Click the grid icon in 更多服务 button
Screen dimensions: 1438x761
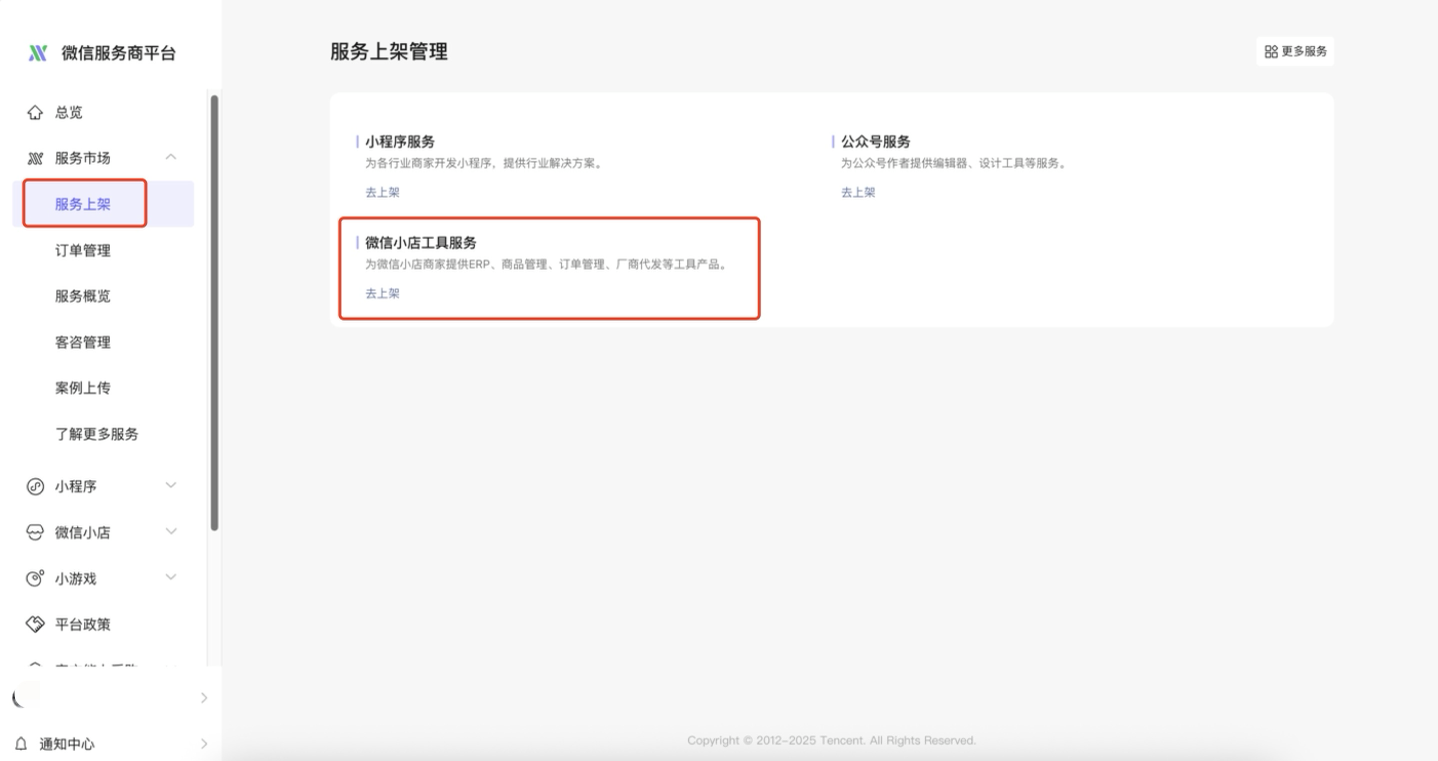point(1271,51)
